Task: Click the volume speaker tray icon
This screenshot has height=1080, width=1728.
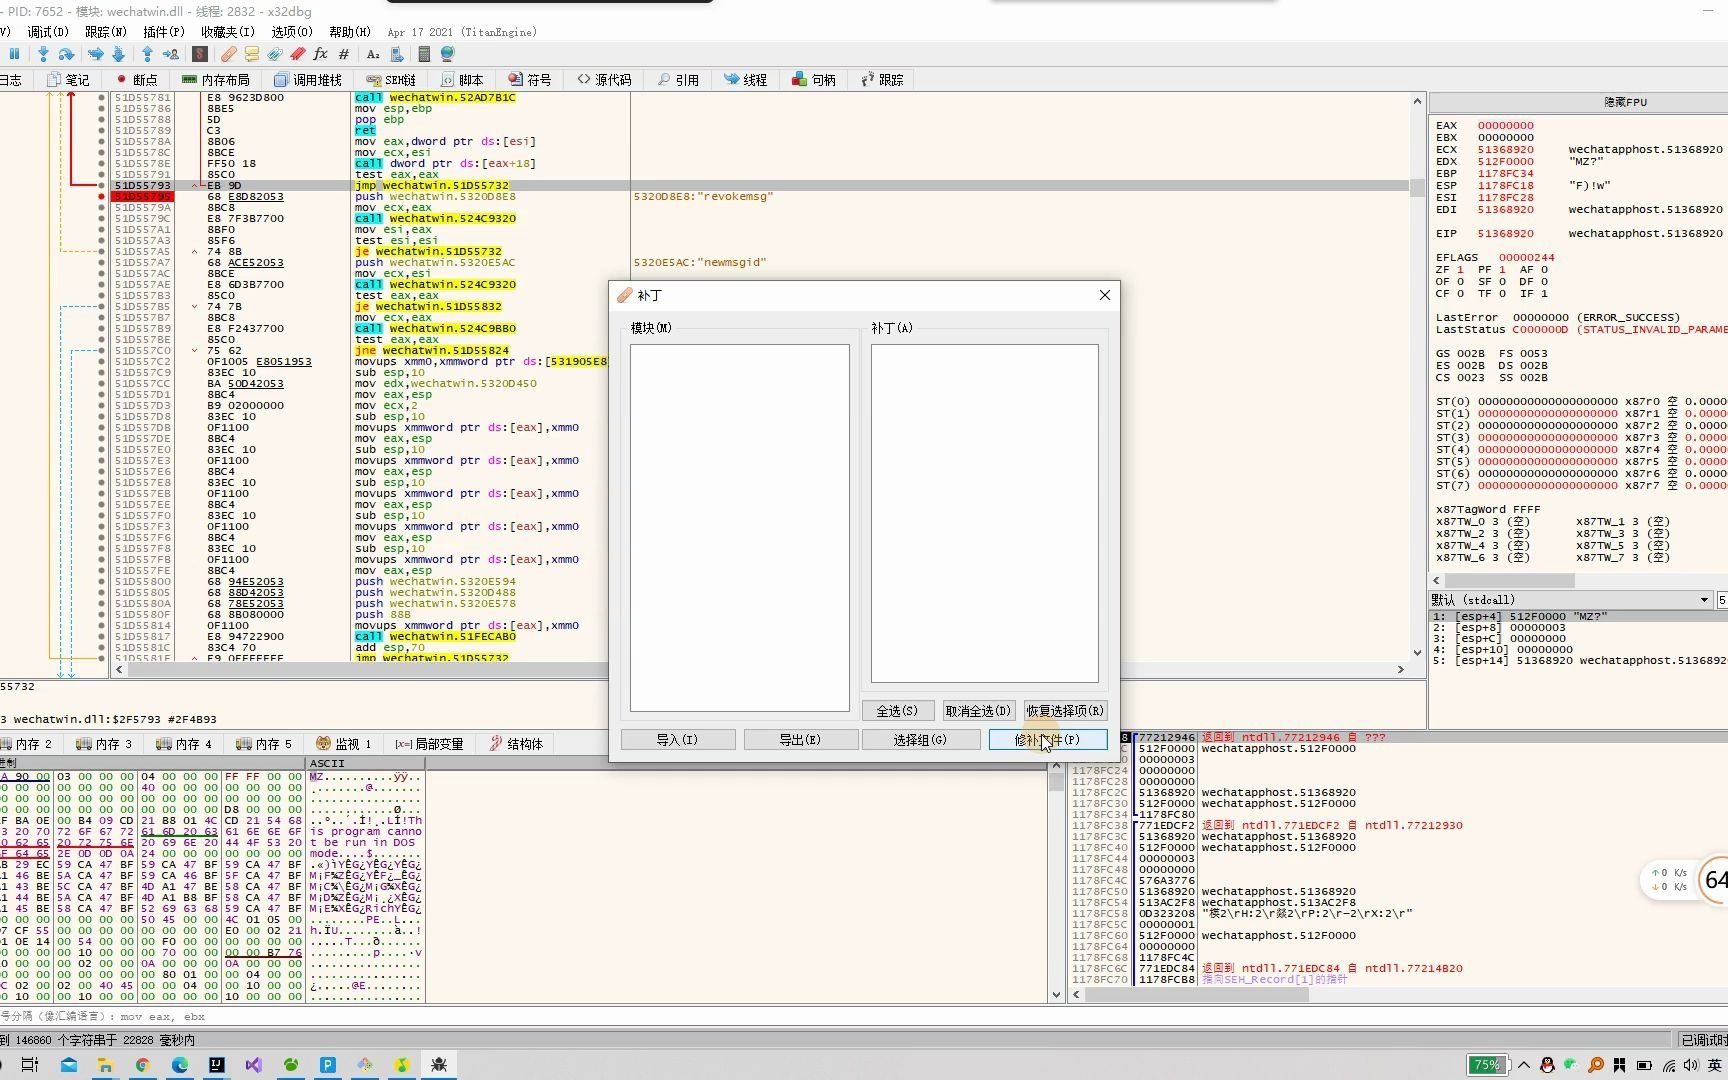Action: coord(1691,1065)
